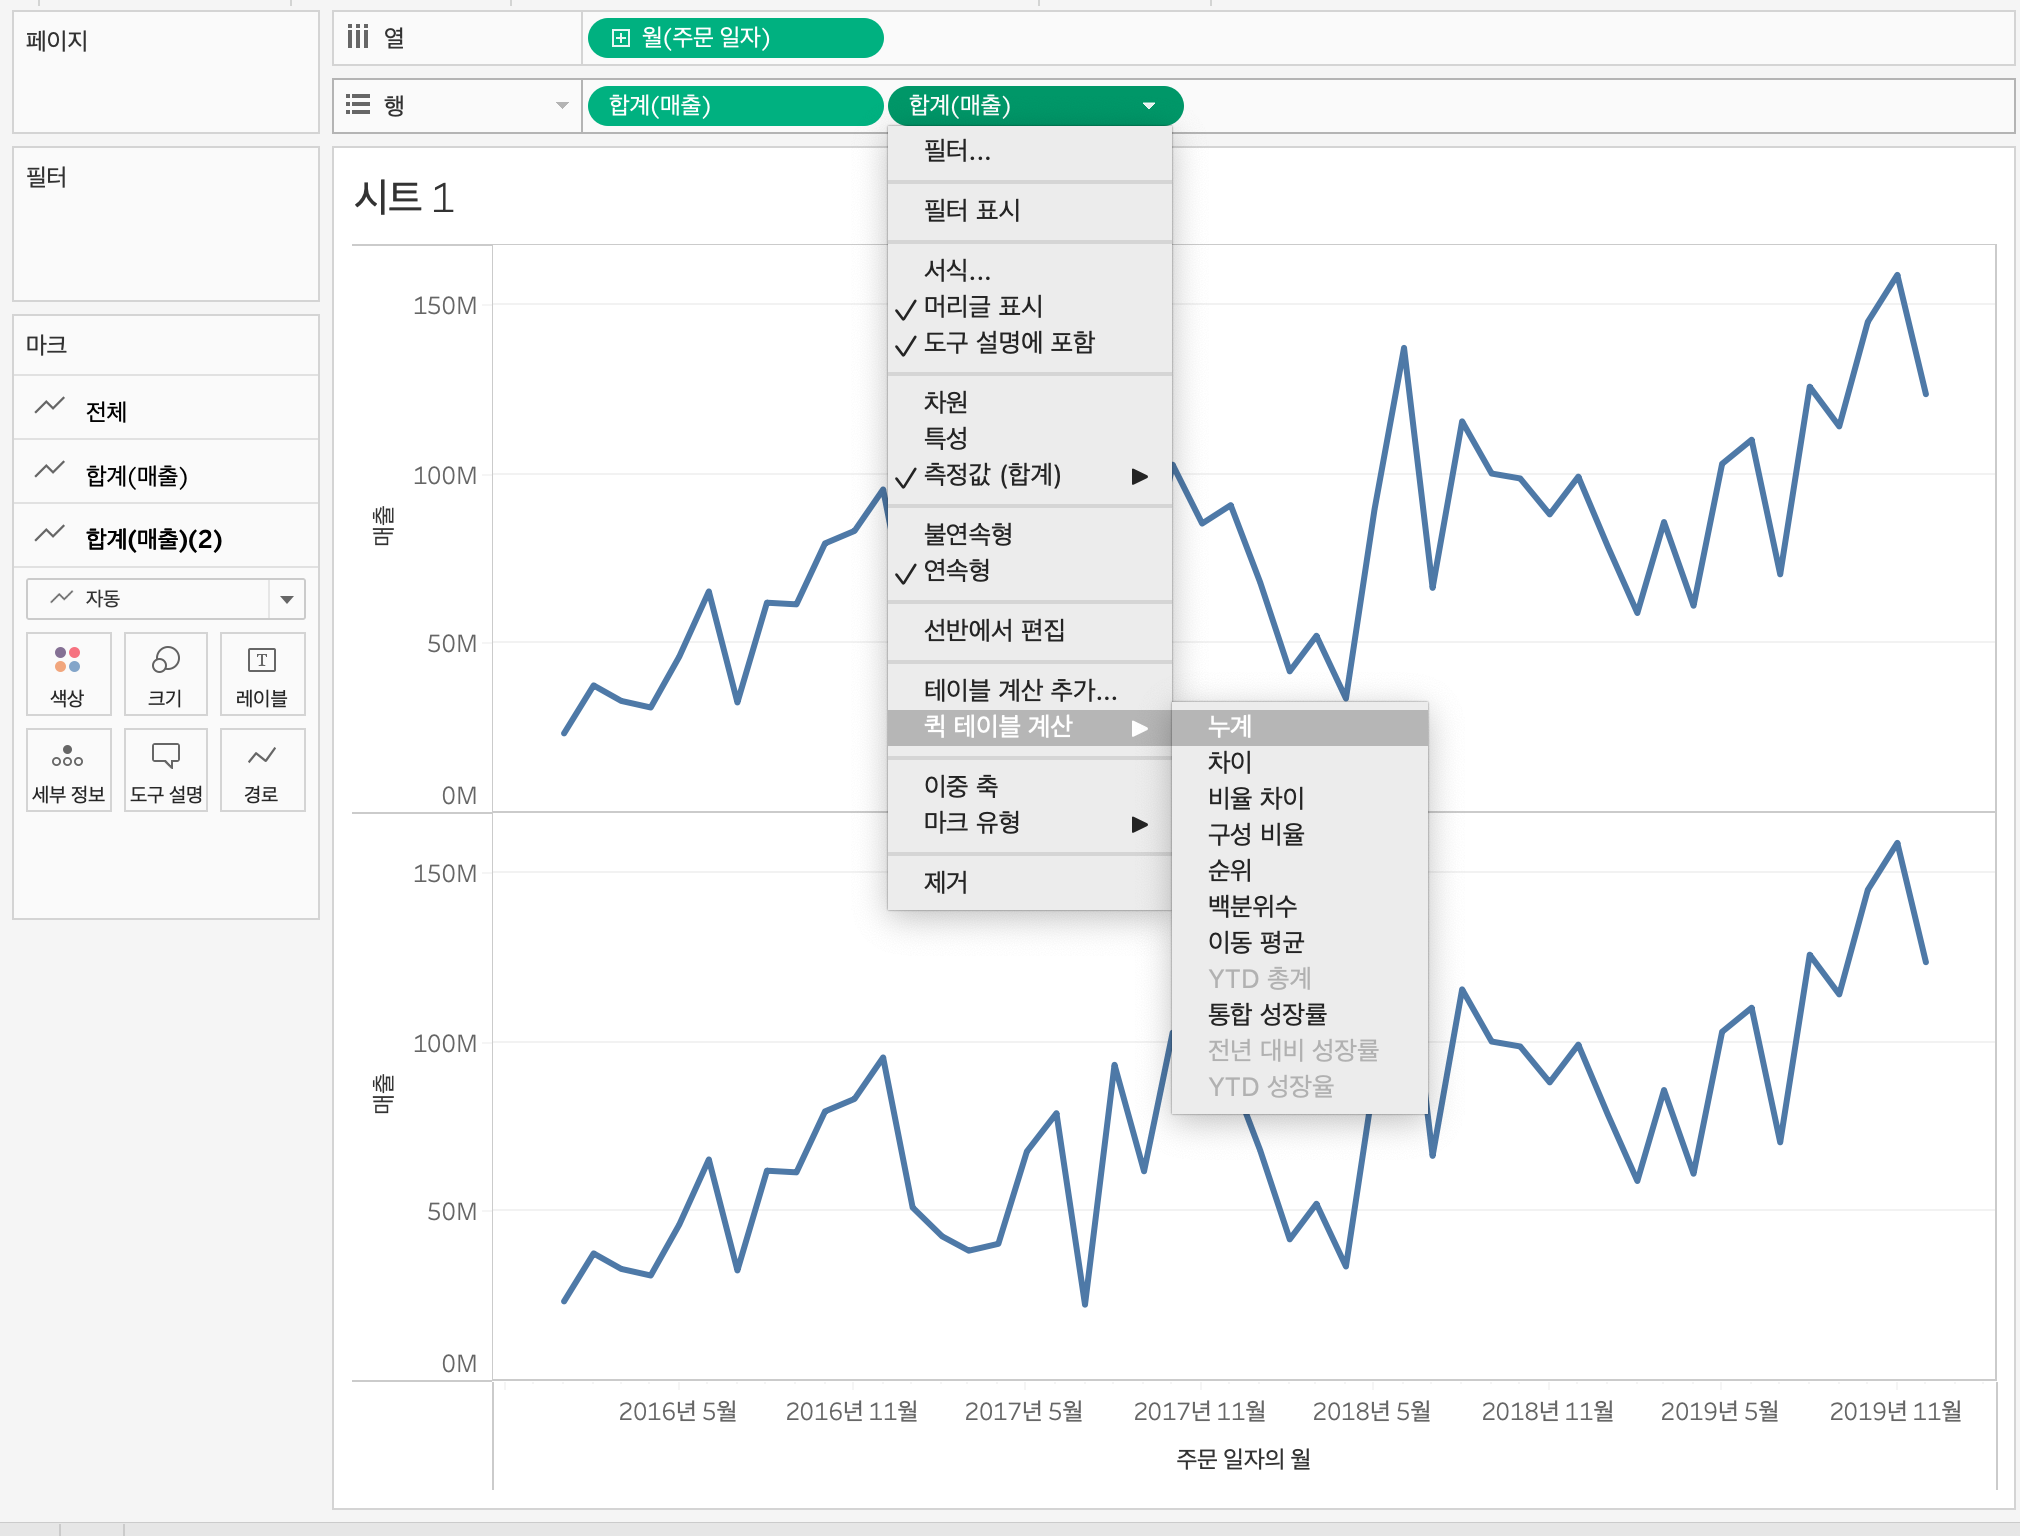Select the 경로 (Path) marks card icon
Screen dimensions: 2020x1536
pos(261,756)
